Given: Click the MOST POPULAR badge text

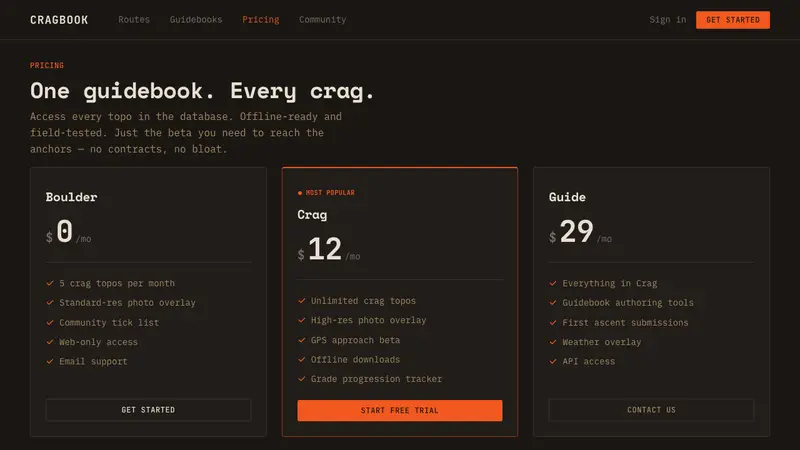Looking at the screenshot, I should (330, 193).
